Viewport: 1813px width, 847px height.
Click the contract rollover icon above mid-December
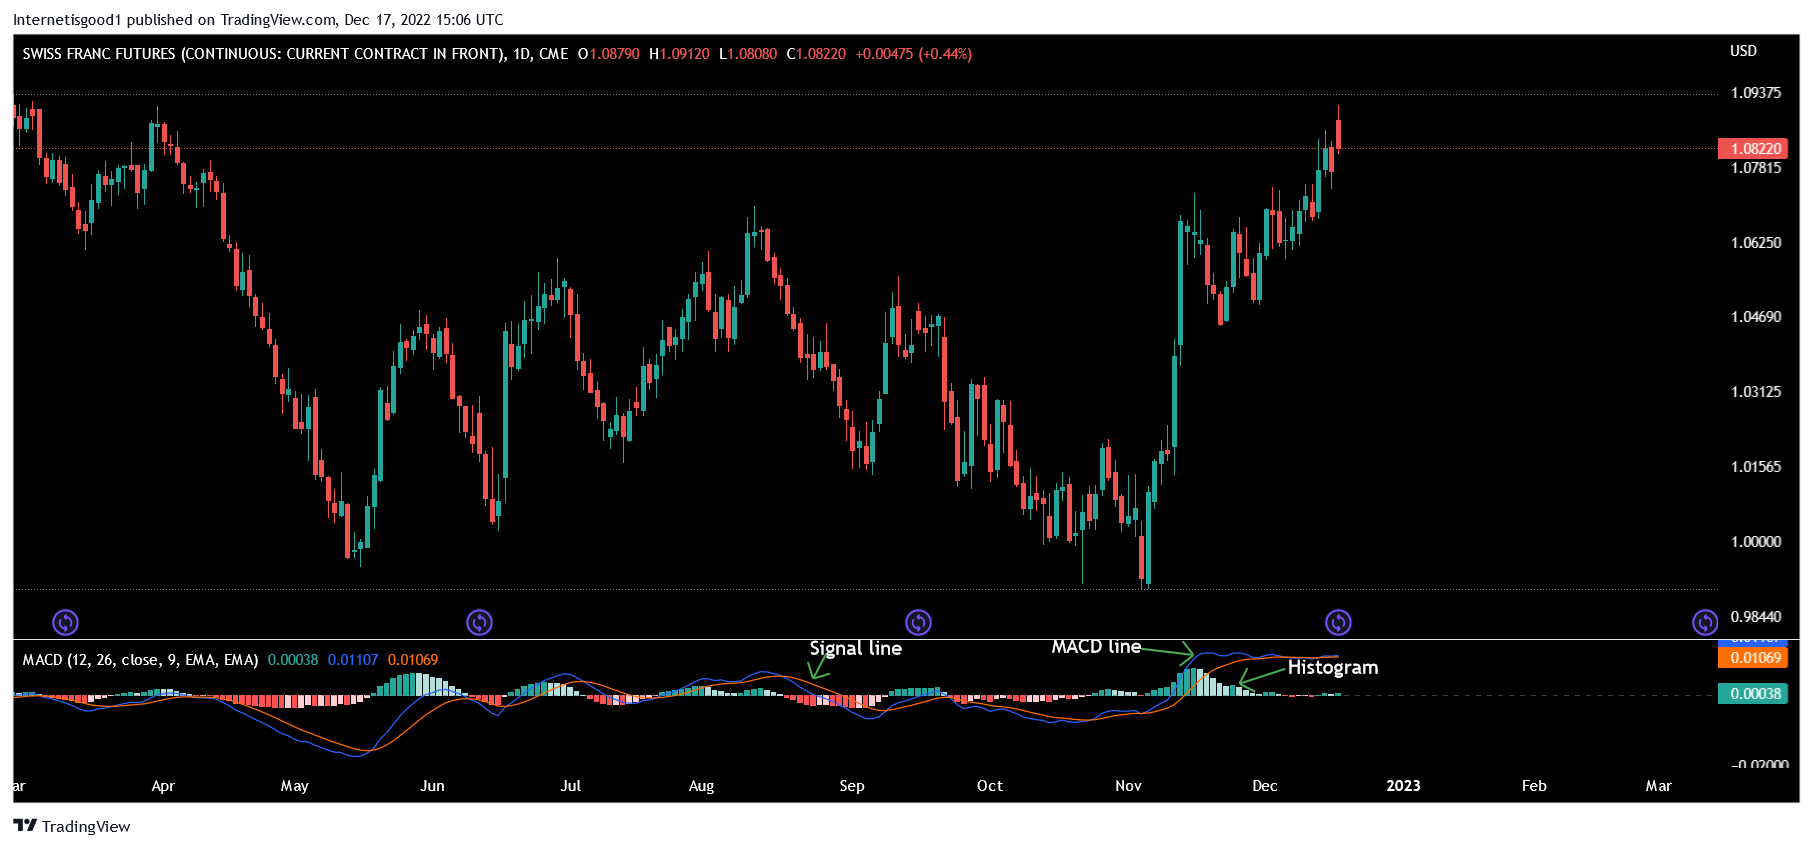[1338, 623]
